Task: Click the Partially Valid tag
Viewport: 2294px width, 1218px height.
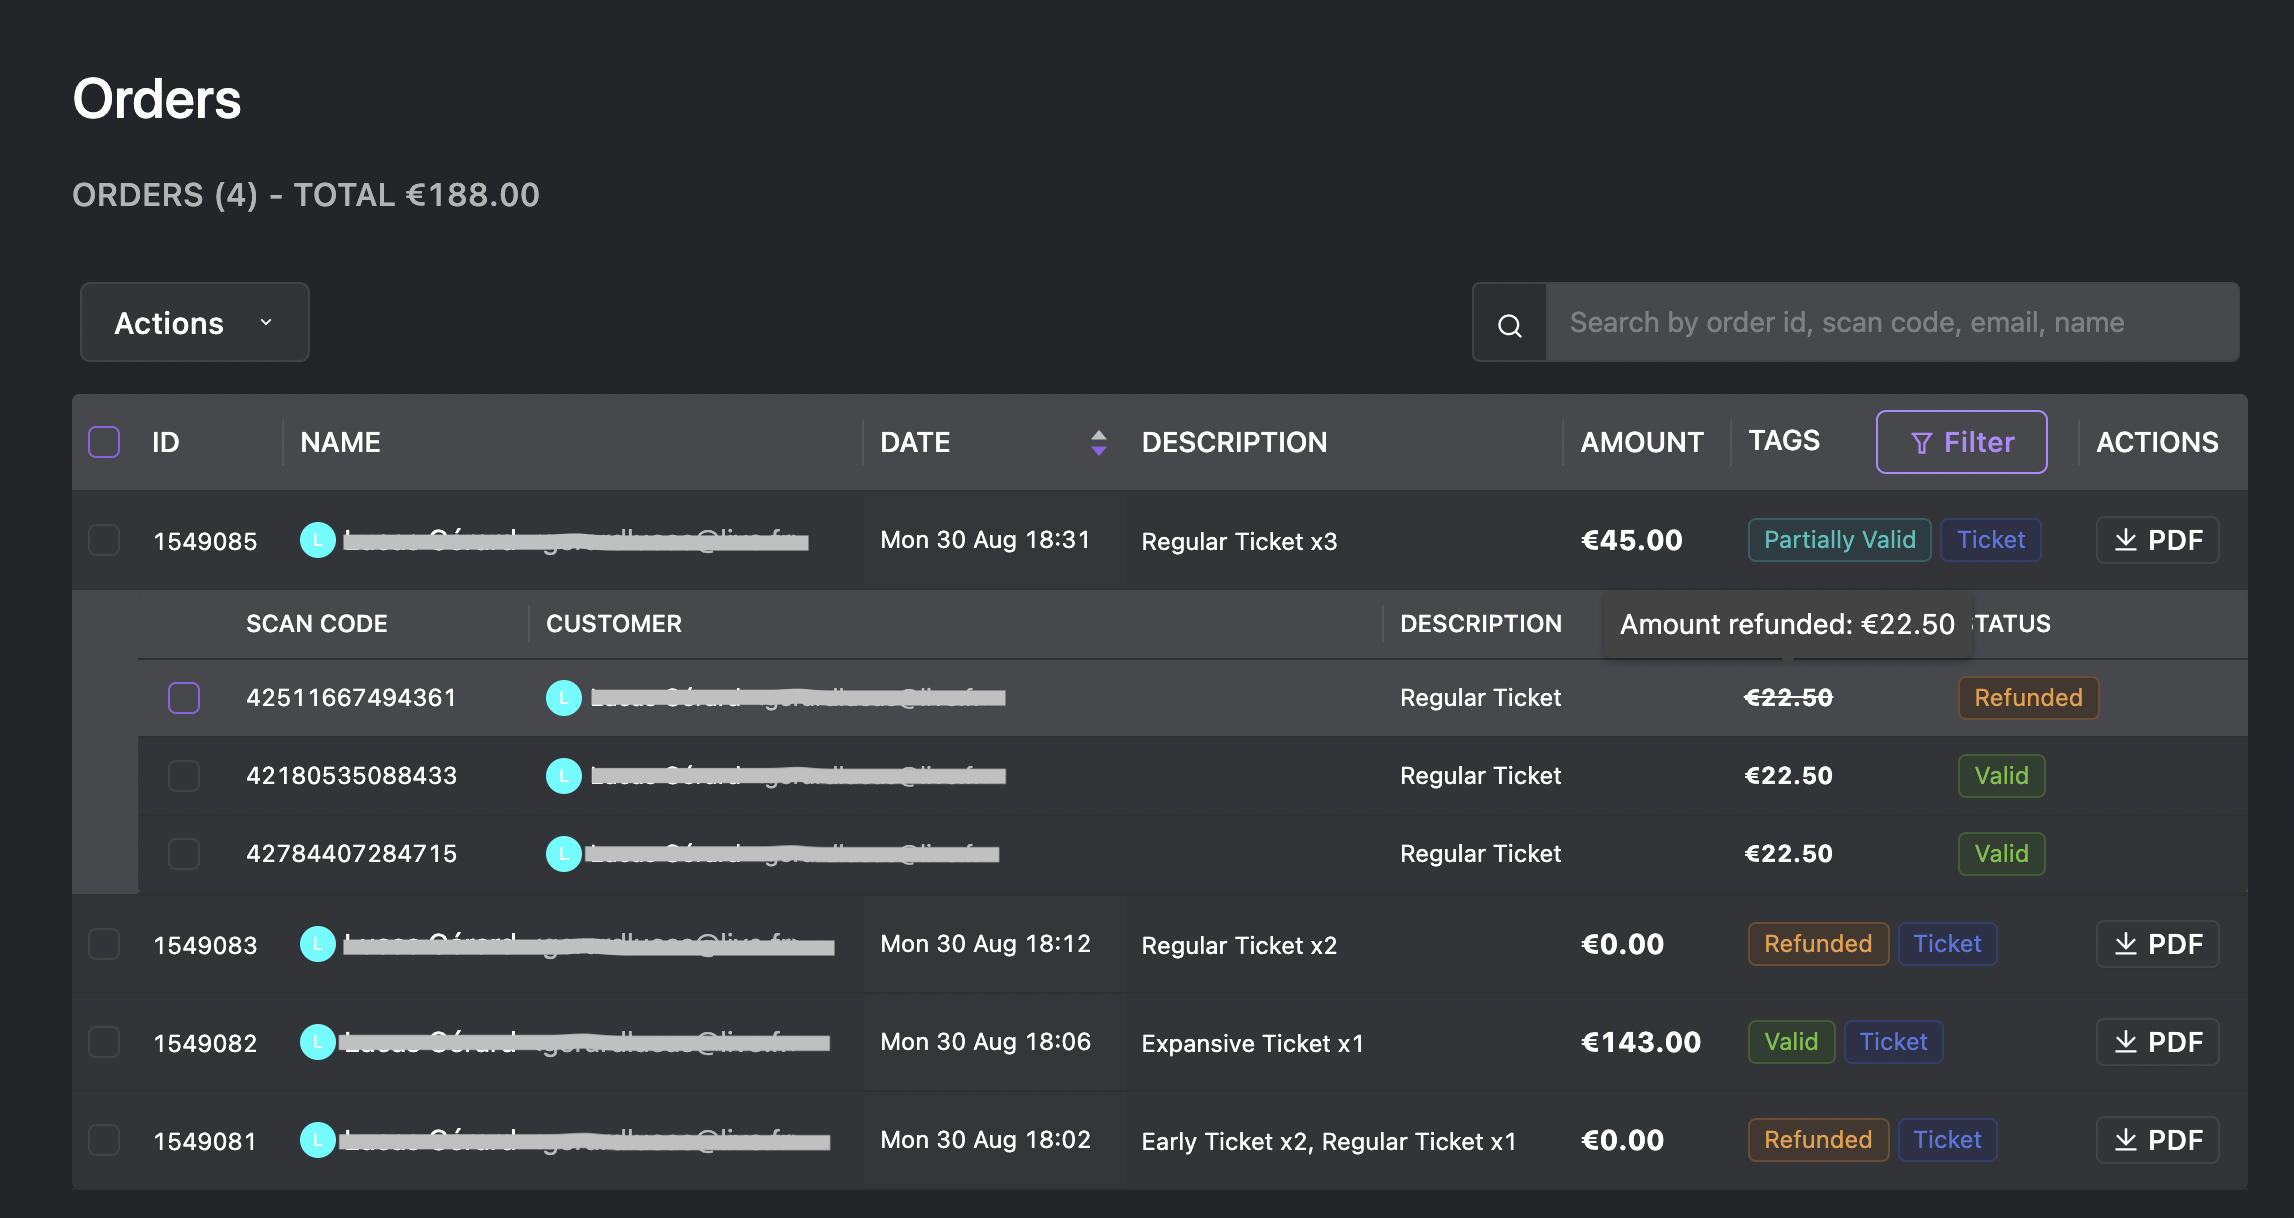Action: (1839, 541)
